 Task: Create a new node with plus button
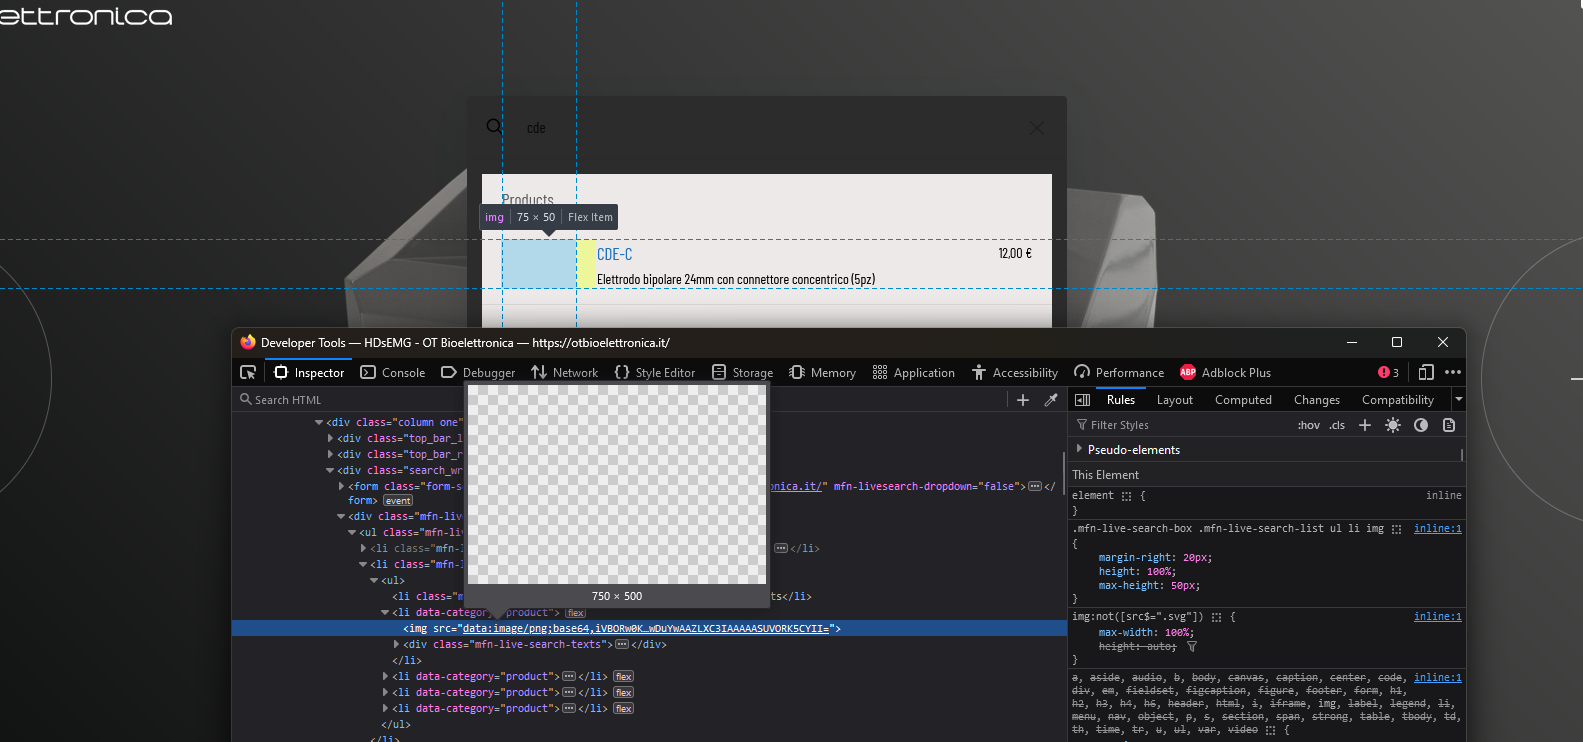(x=1023, y=400)
